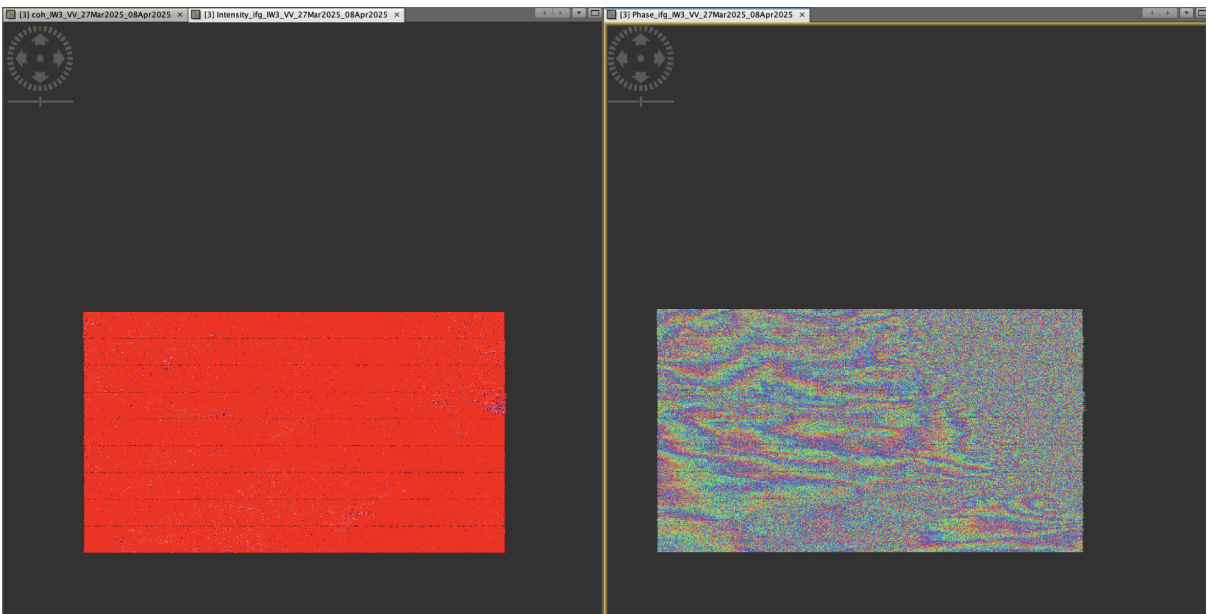
Task: Click inside the phase interferogram image
Action: click(870, 430)
